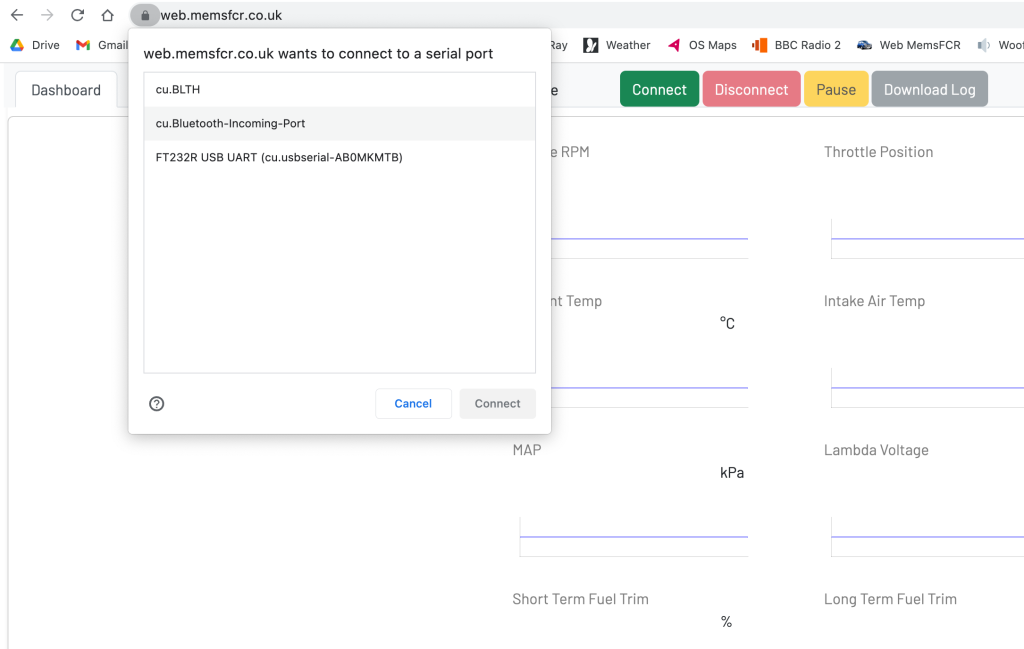Click the green Connect button

pyautogui.click(x=659, y=89)
